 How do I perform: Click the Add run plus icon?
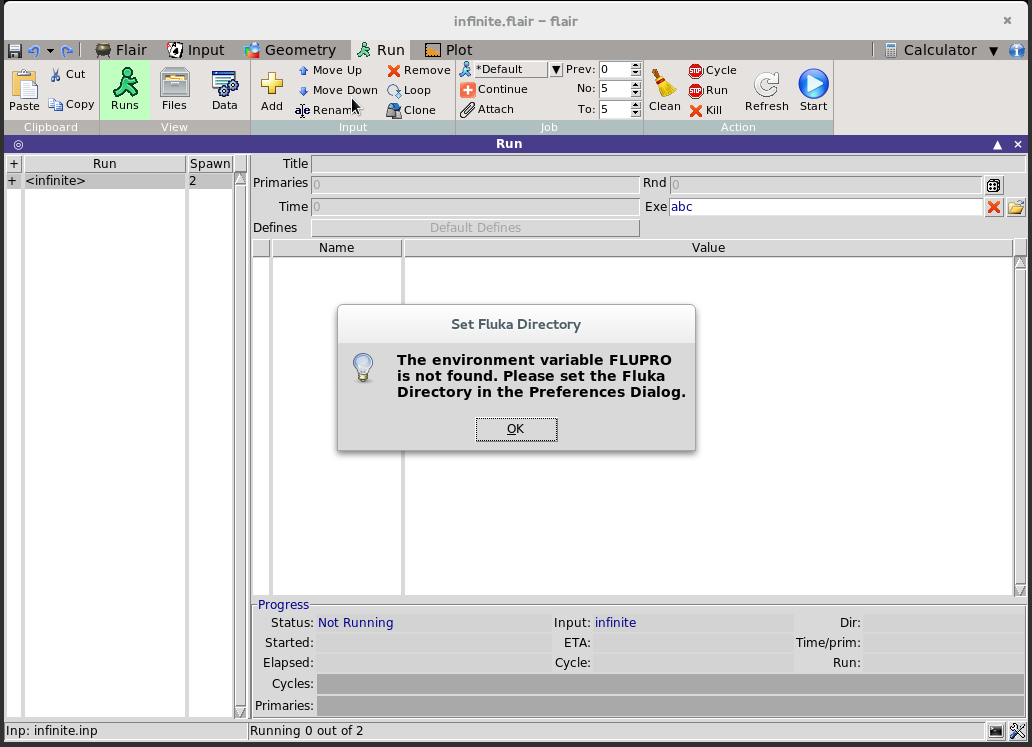coord(272,91)
